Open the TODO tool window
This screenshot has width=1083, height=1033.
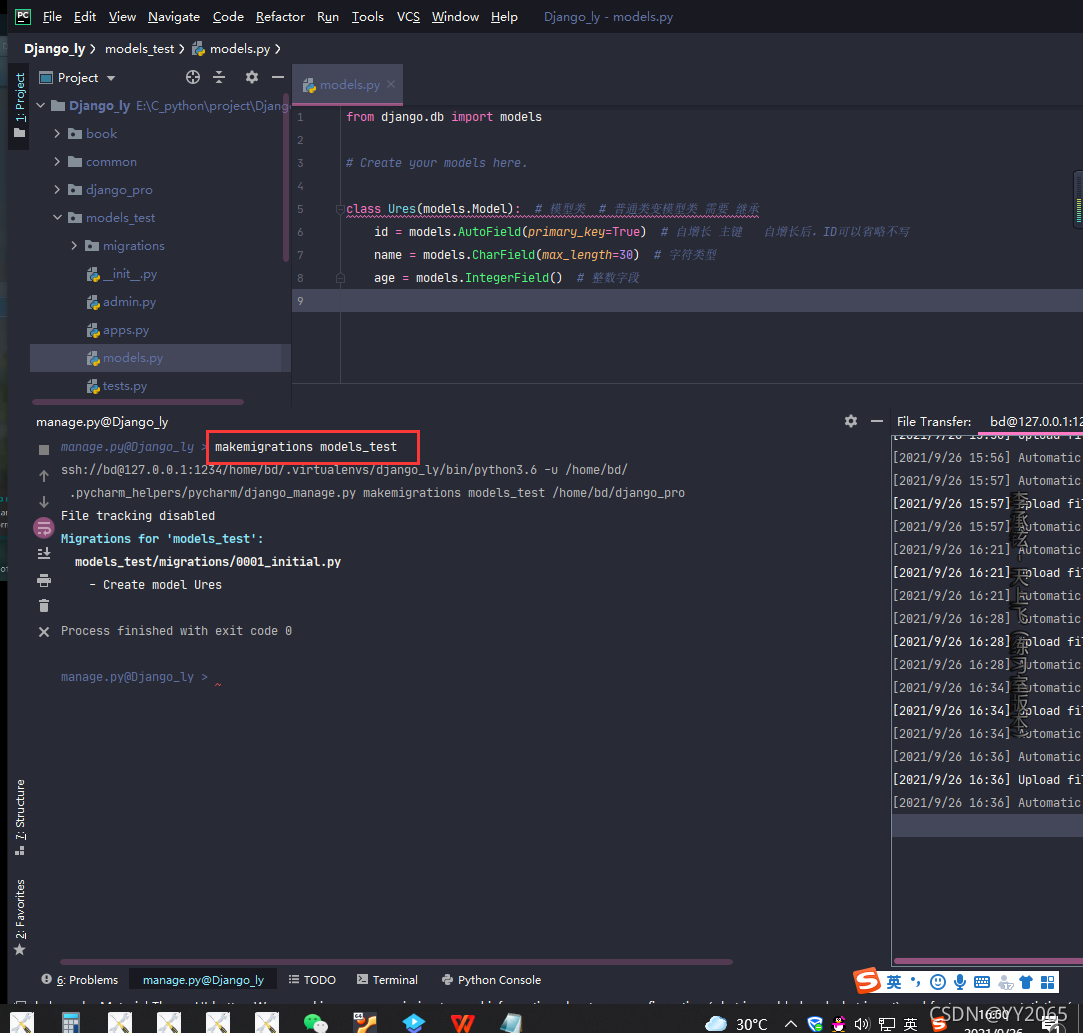click(x=312, y=980)
